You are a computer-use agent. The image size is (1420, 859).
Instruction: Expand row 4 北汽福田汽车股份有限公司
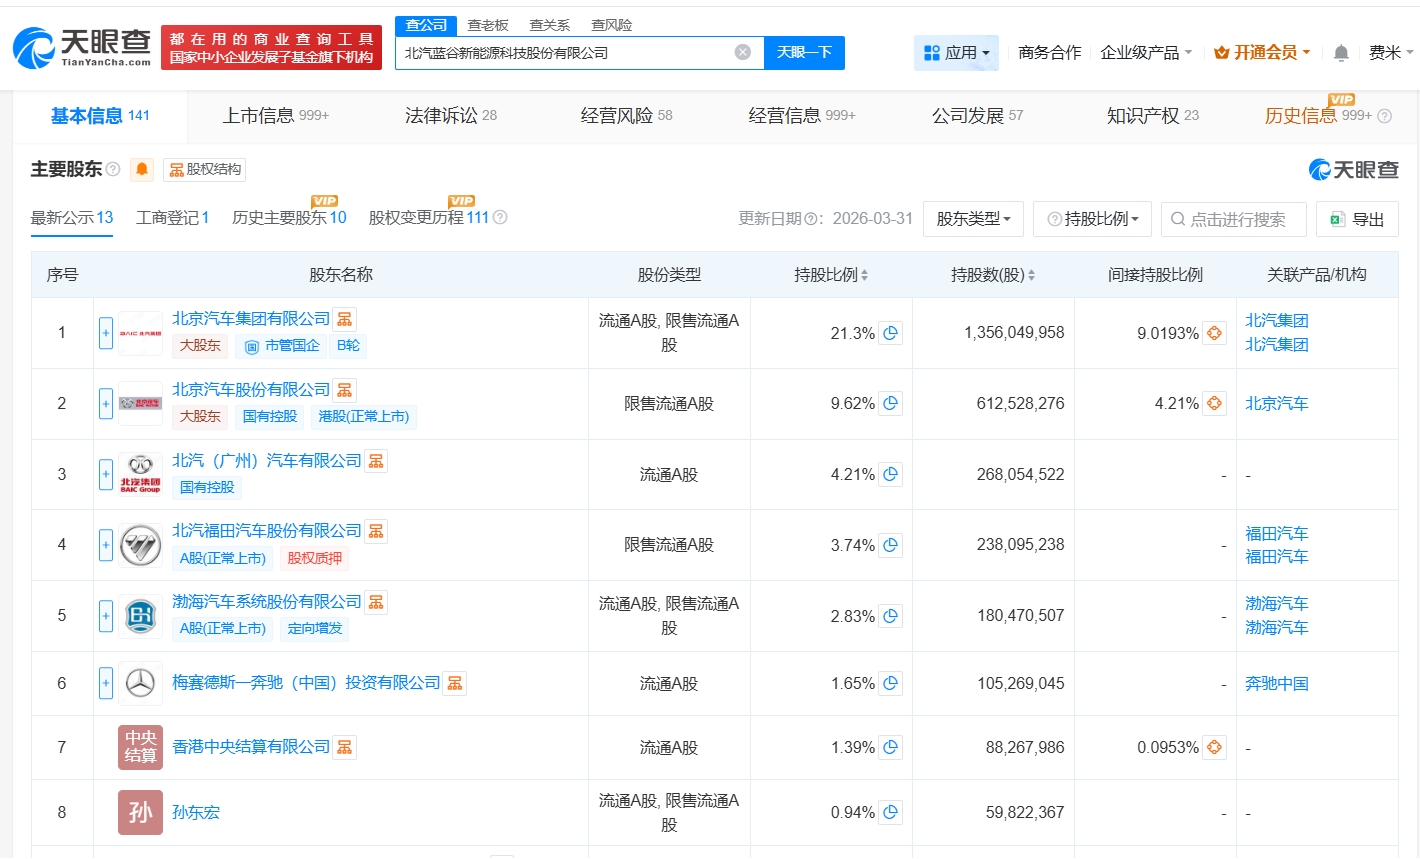106,545
